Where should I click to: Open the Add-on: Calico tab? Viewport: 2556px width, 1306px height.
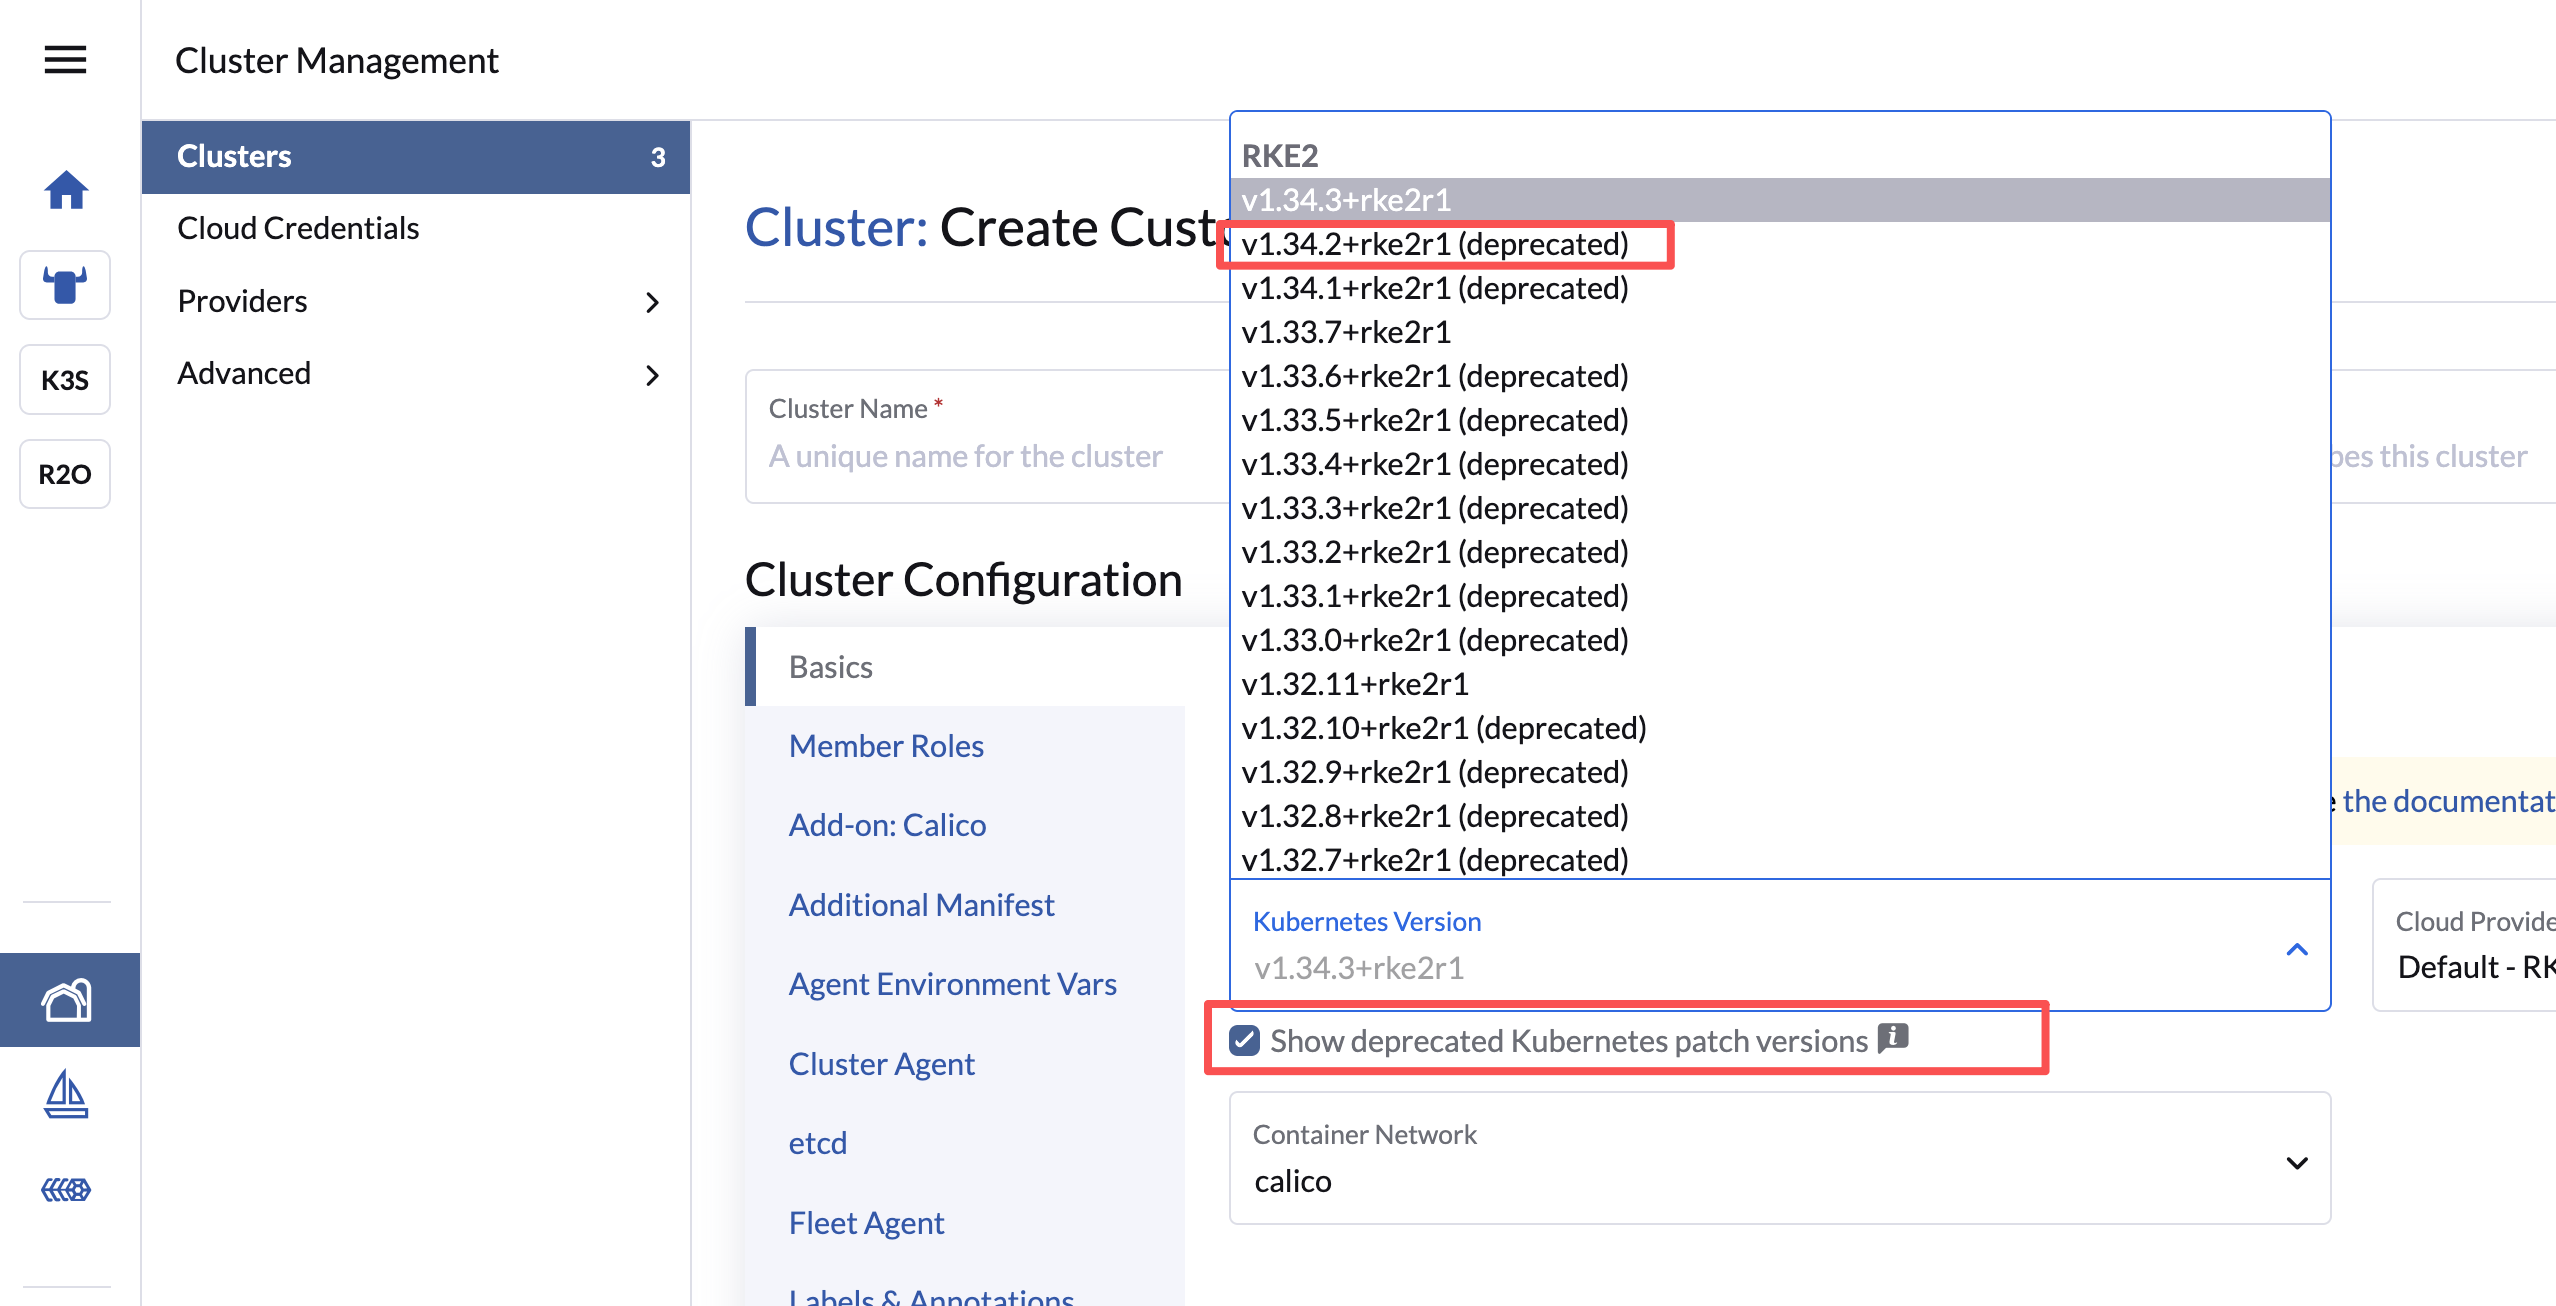887,825
